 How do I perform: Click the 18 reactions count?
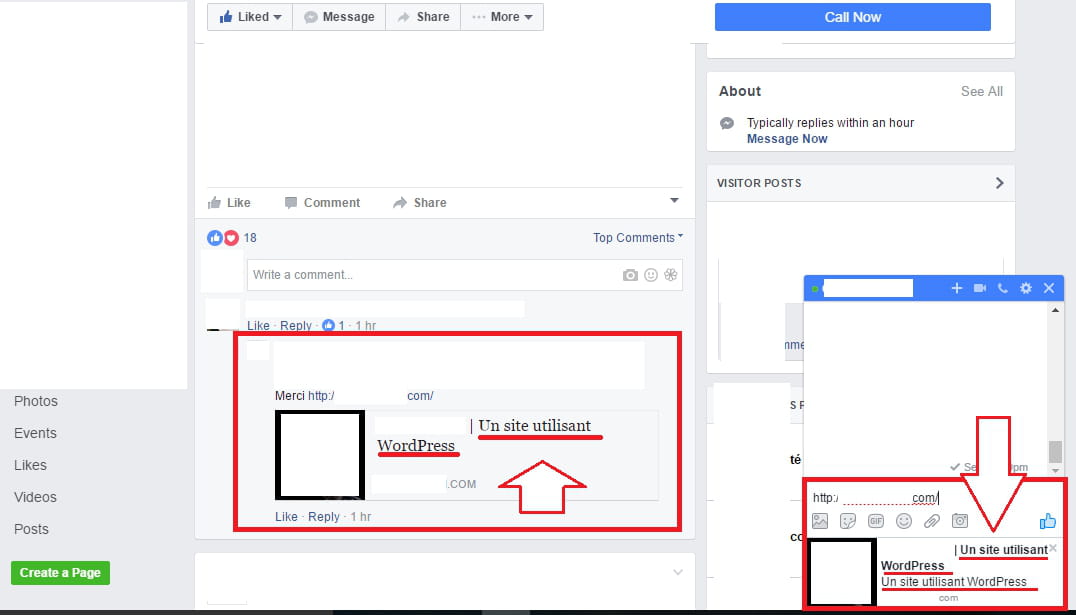coord(250,238)
